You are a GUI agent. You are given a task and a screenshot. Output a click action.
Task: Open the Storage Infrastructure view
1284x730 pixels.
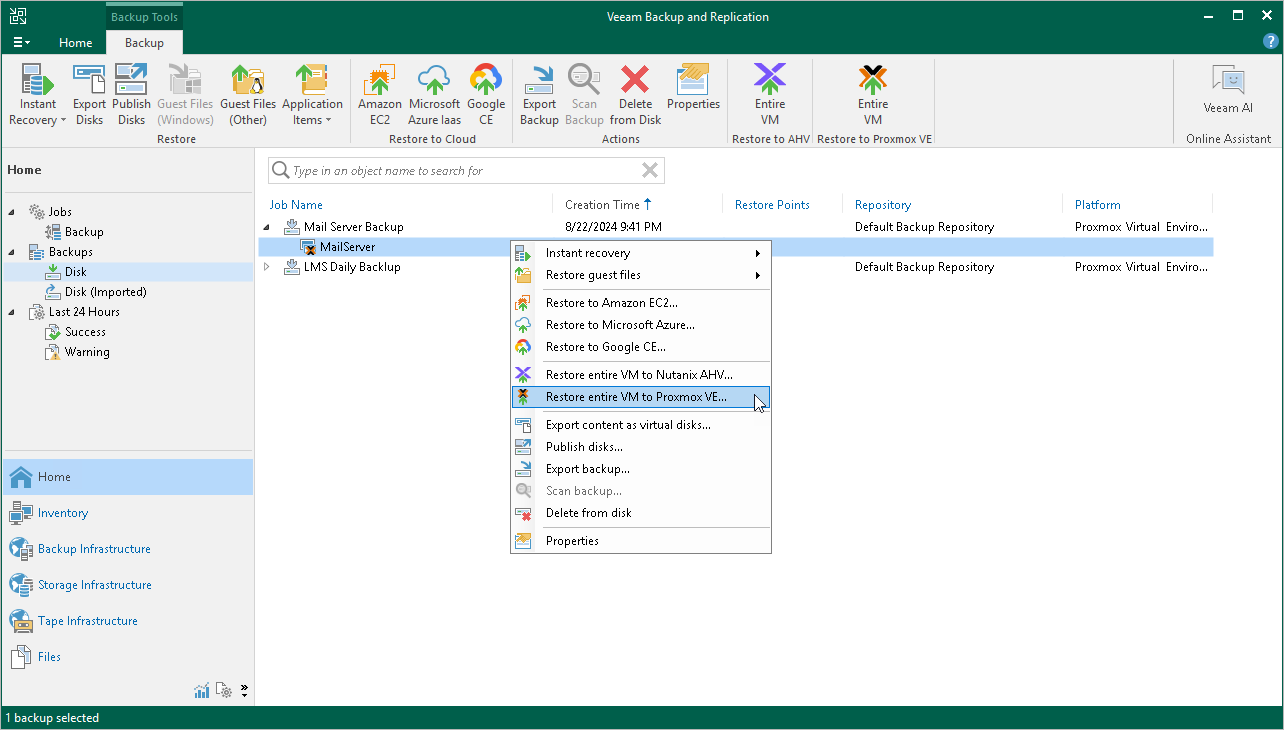(128, 585)
